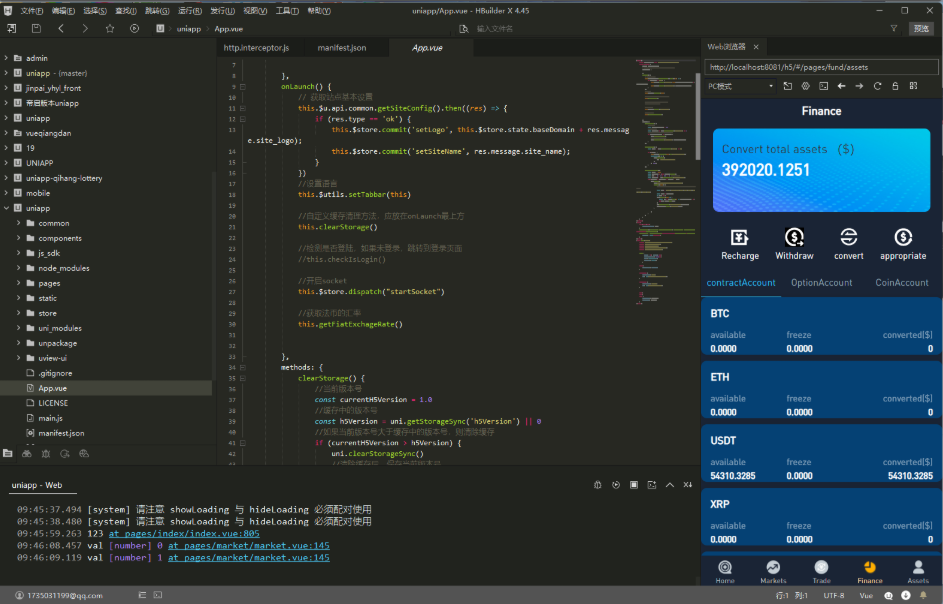Click the notification bell in status bar

pyautogui.click(x=923, y=596)
